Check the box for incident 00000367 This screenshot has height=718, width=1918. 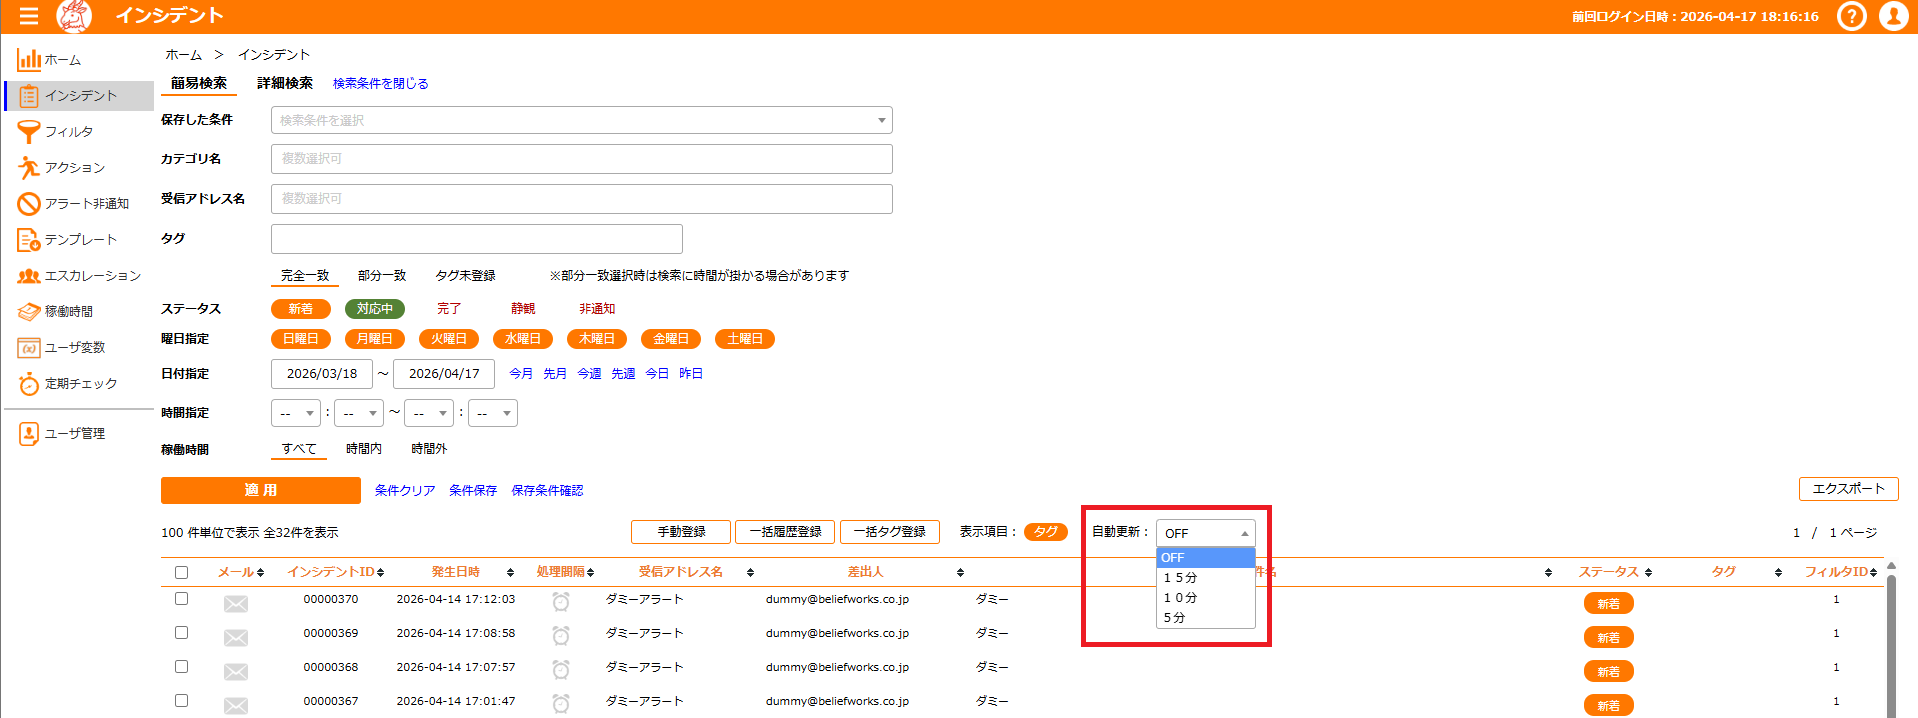point(181,701)
